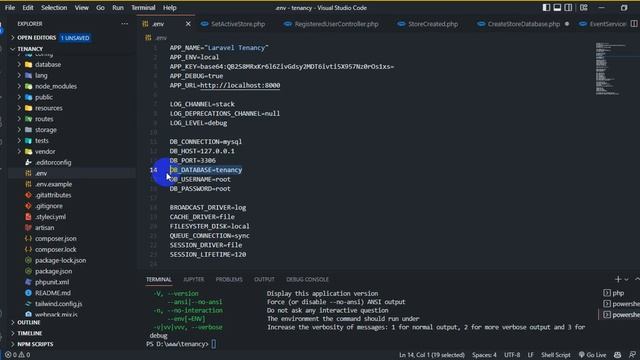Toggle the primary side bar layout icon
The width and height of the screenshot is (640, 360).
[546, 7]
